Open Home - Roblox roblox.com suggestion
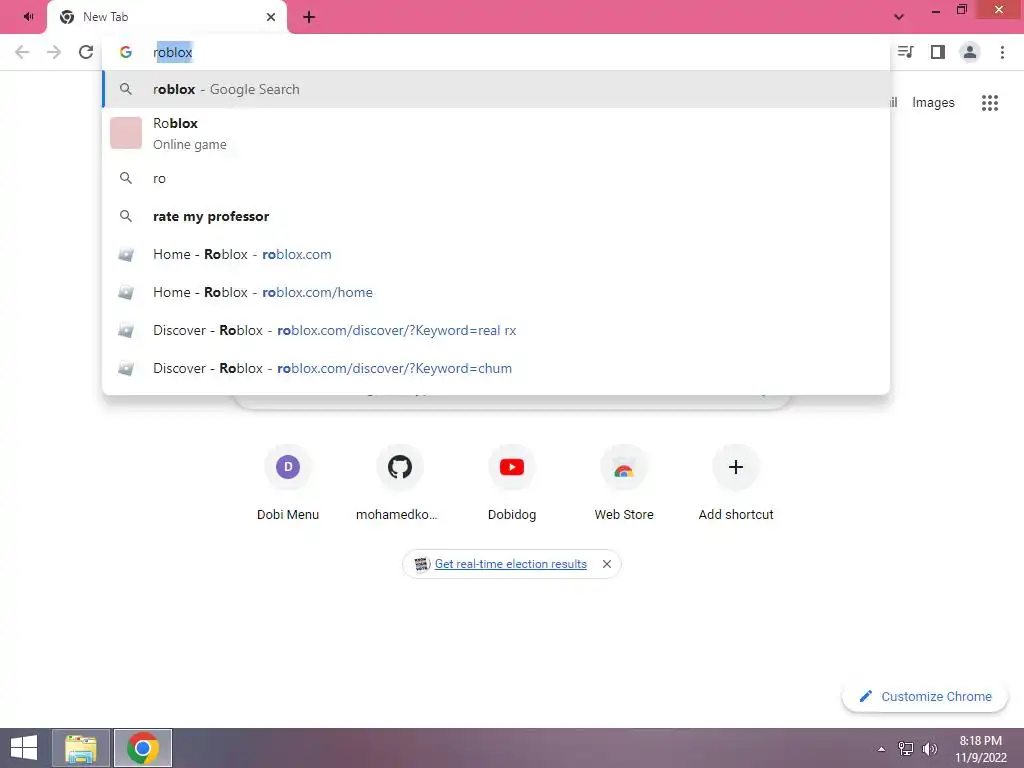The width and height of the screenshot is (1024, 768). point(496,254)
